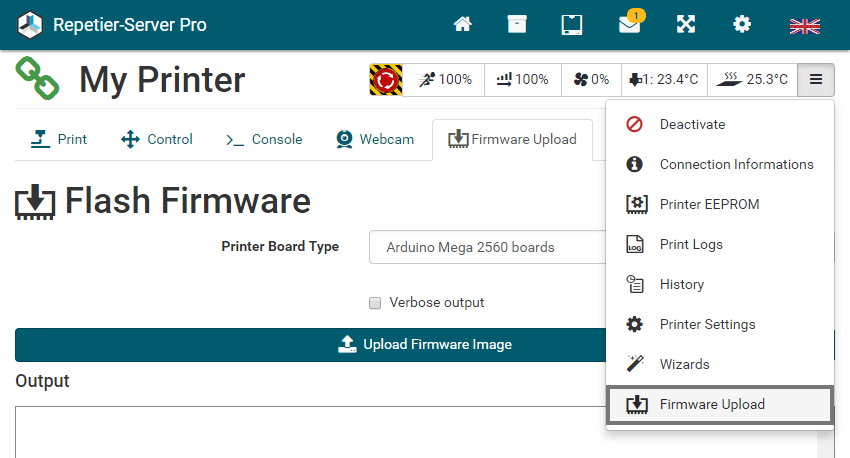Click the Output label

(42, 381)
